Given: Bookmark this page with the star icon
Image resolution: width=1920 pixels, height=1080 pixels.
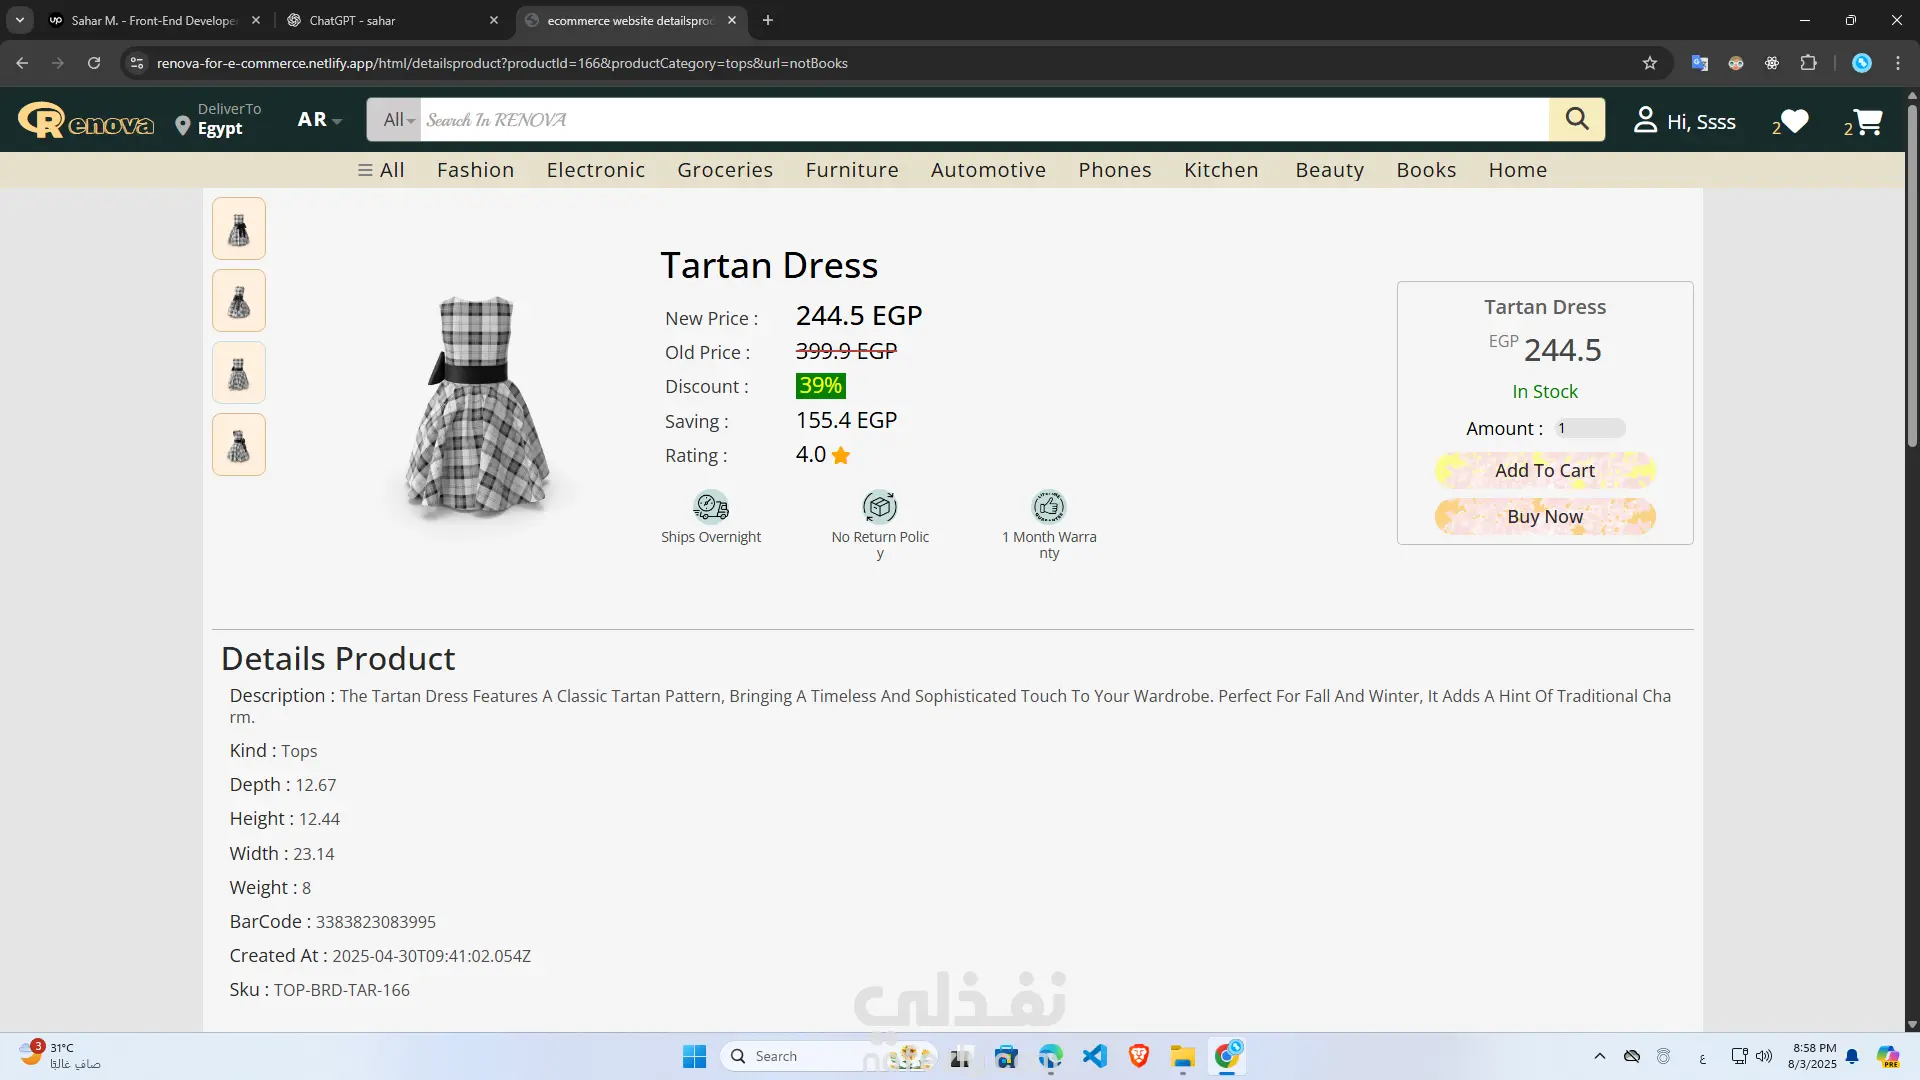Looking at the screenshot, I should (1650, 63).
